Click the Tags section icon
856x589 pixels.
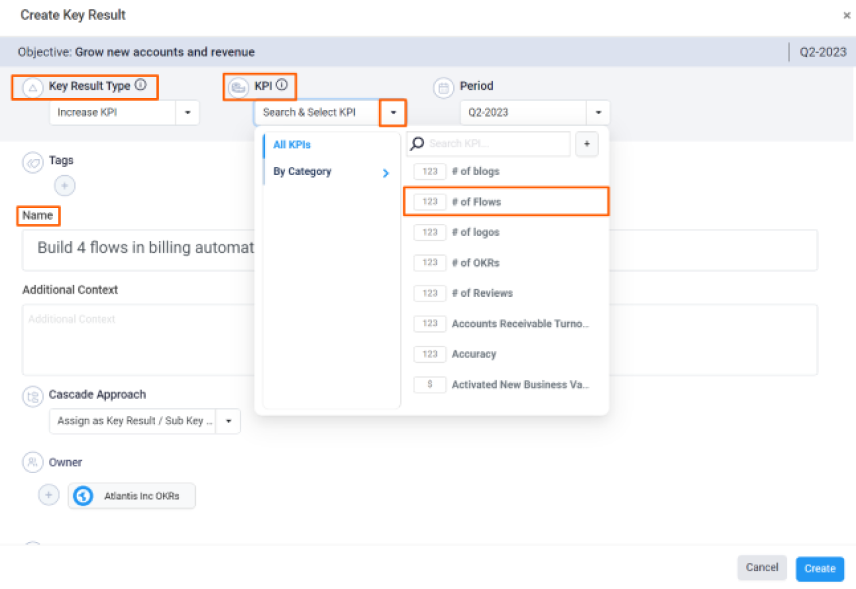point(32,163)
